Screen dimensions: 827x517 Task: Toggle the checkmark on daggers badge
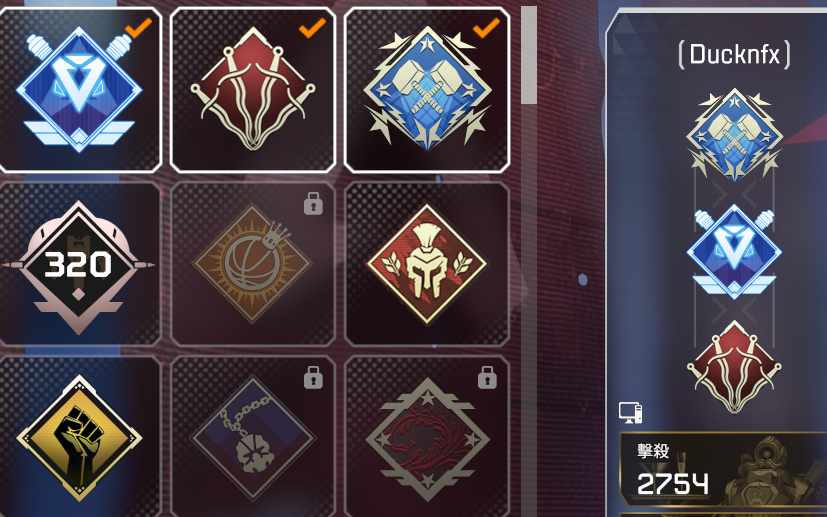[312, 28]
